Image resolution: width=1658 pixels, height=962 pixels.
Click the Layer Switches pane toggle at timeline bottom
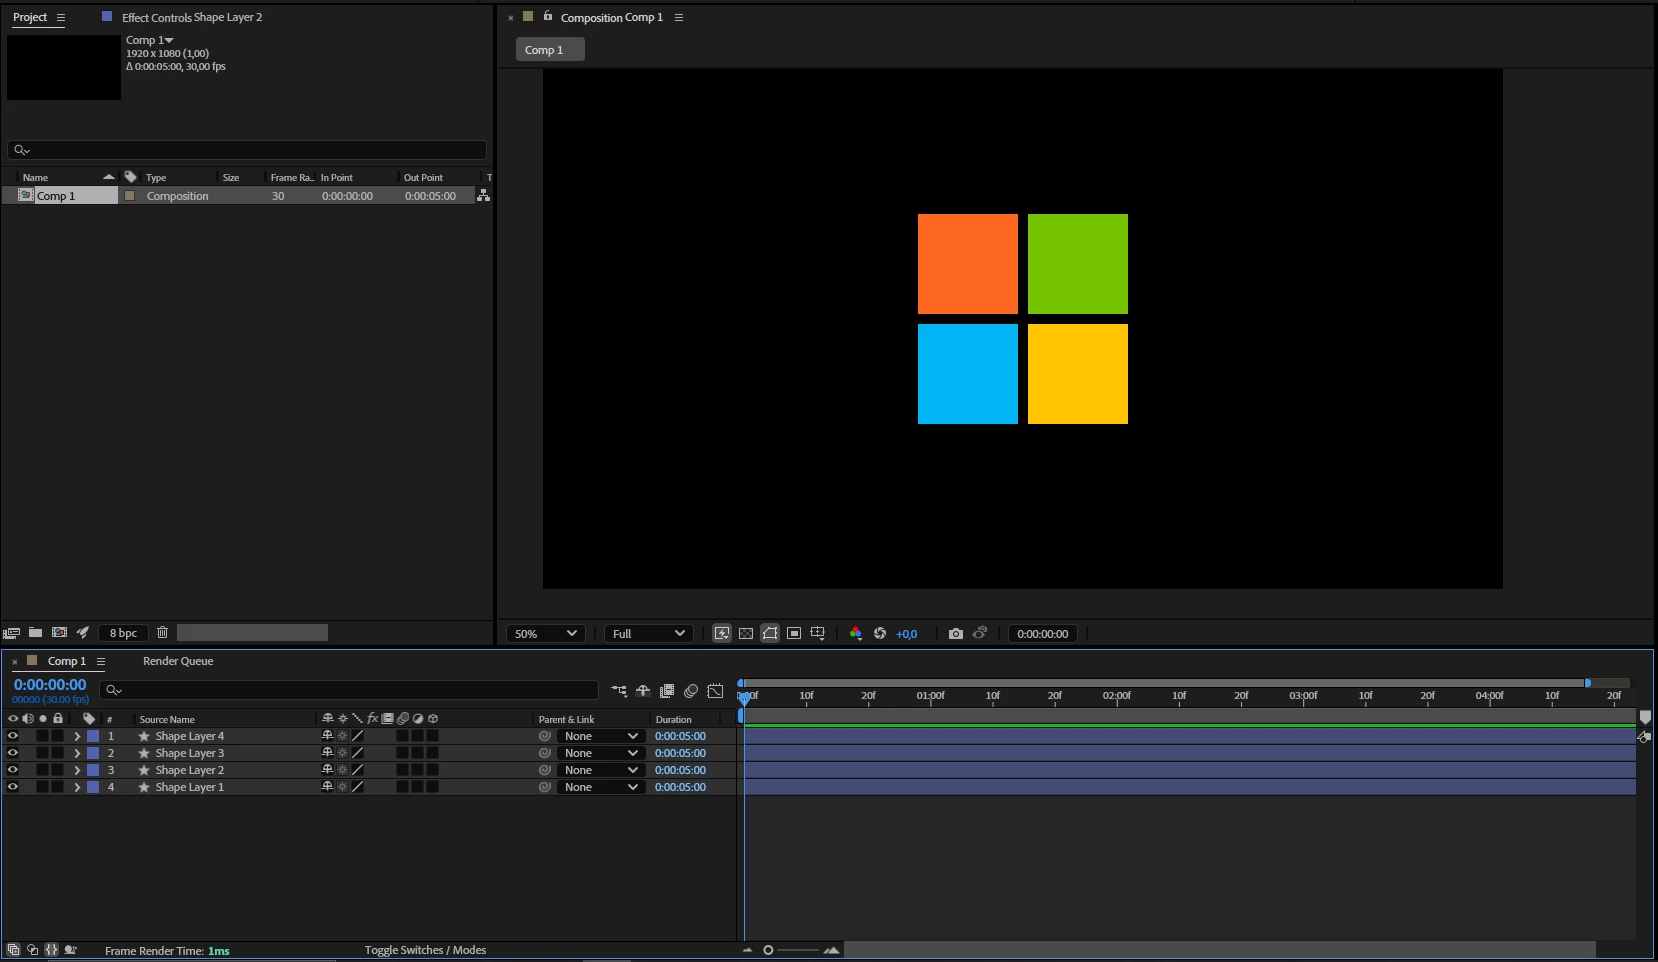tap(13, 950)
